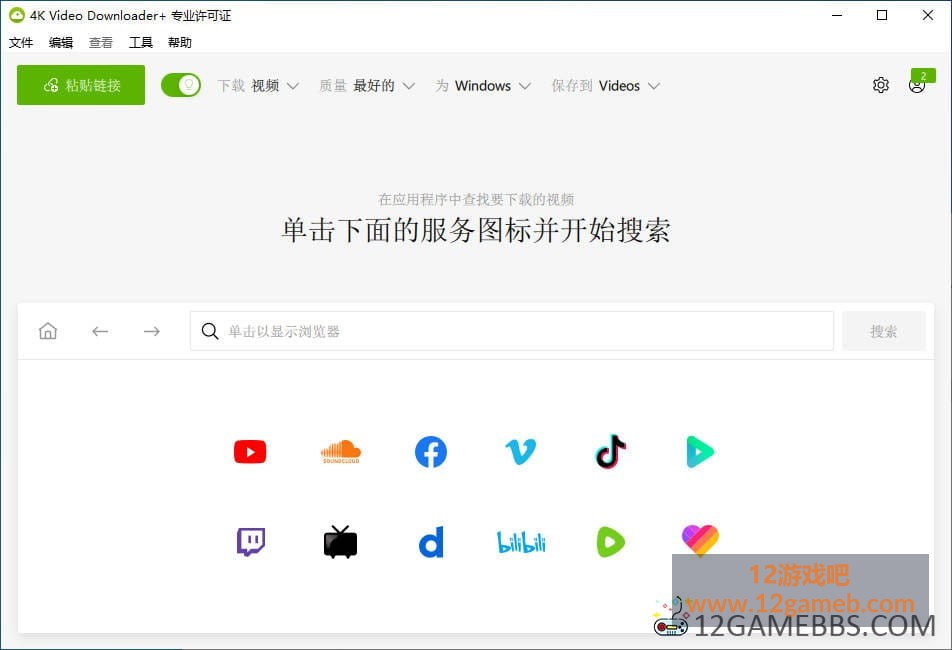This screenshot has width=952, height=650.
Task: Focus the 单击以显示浏览器 search field
Action: 511,331
